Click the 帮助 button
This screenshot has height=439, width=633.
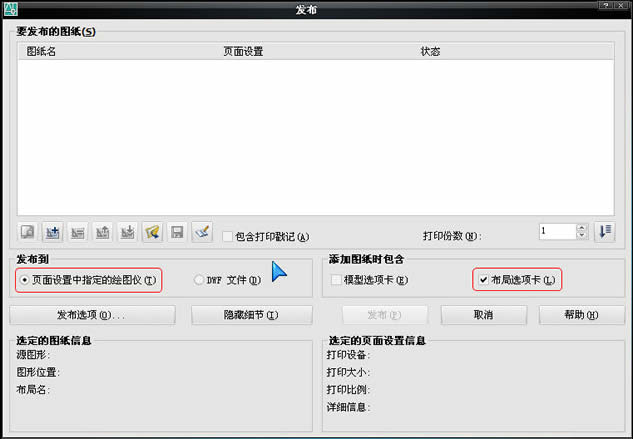coord(581,315)
